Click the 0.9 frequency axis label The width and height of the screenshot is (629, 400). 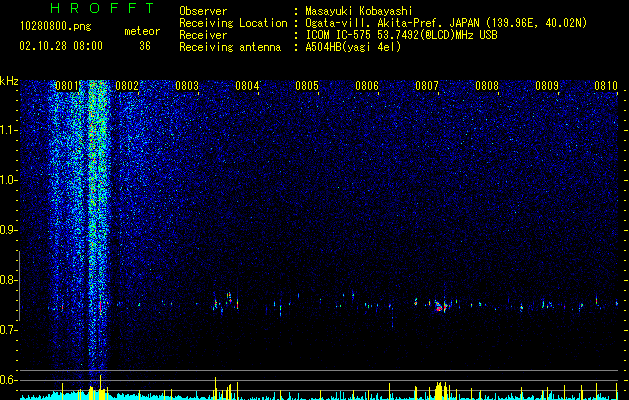(x=8, y=230)
